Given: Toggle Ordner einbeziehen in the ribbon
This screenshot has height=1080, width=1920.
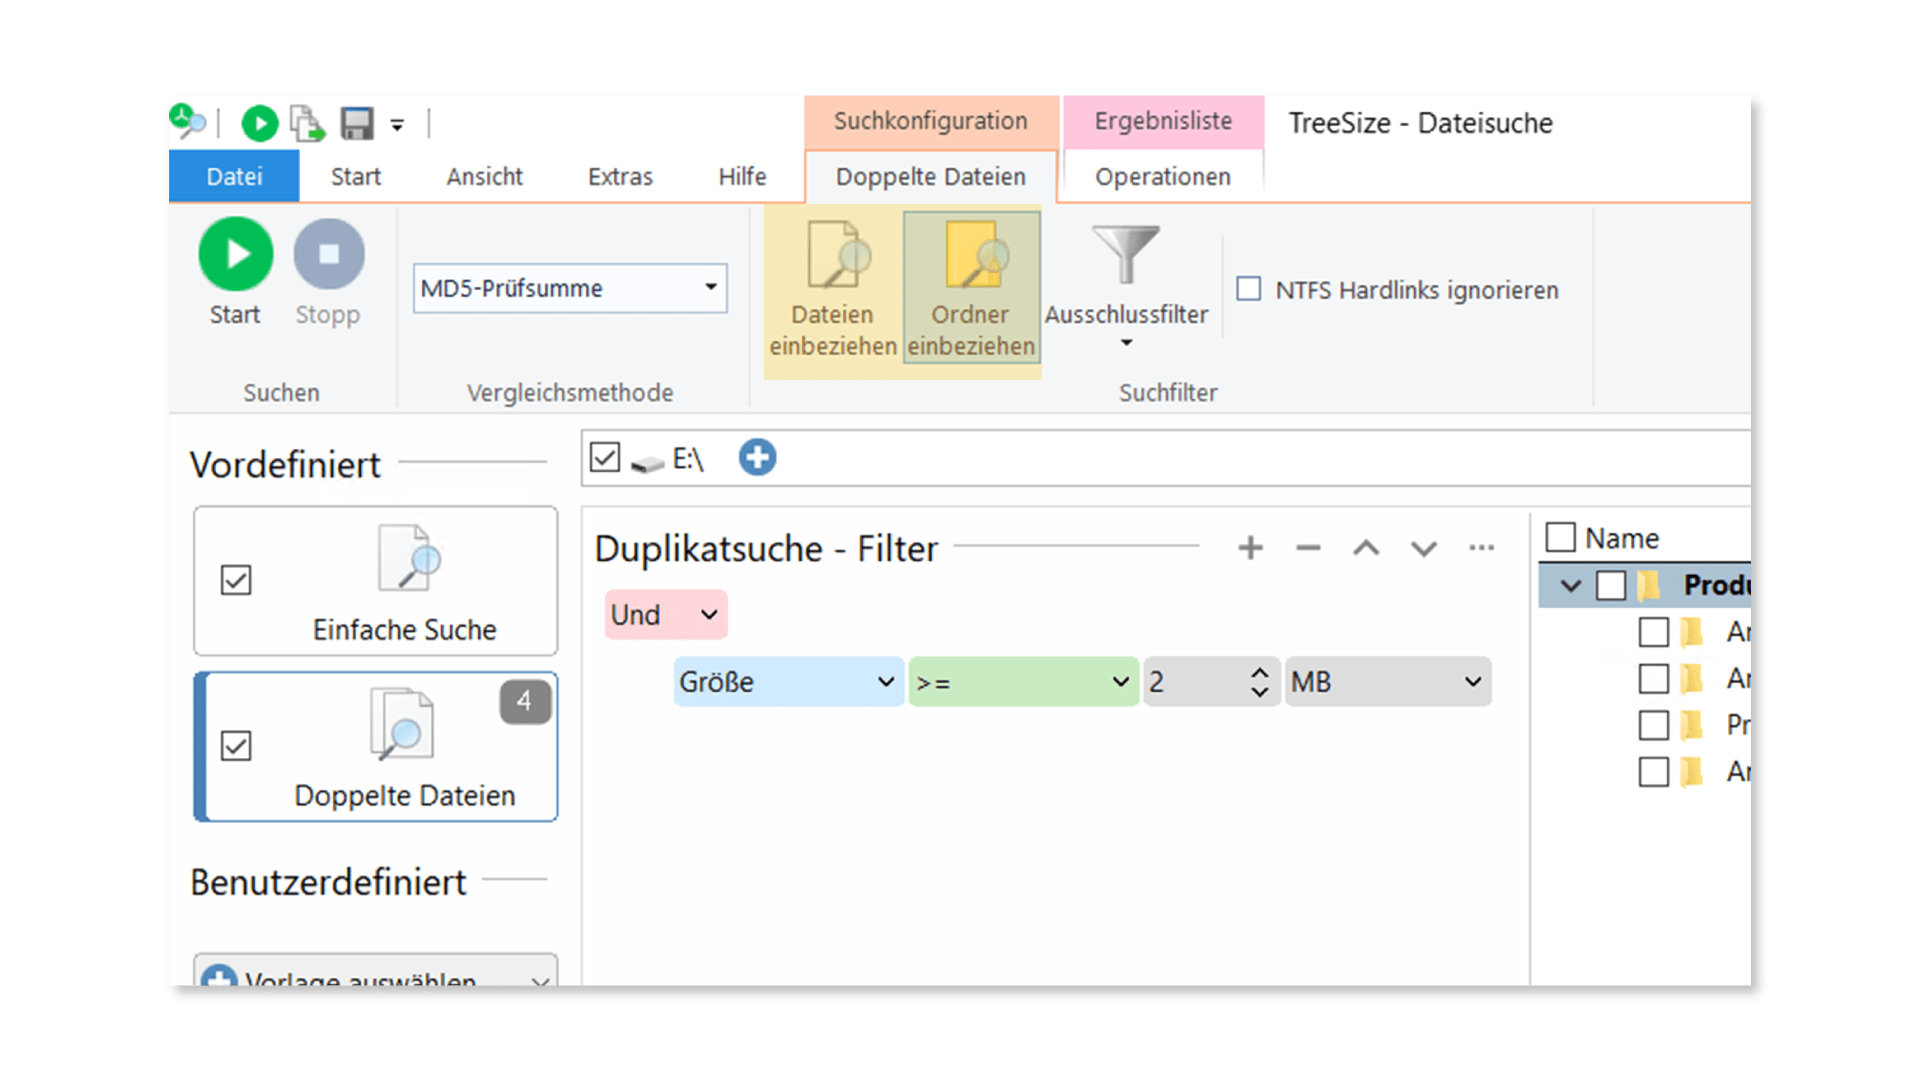Looking at the screenshot, I should click(x=971, y=287).
